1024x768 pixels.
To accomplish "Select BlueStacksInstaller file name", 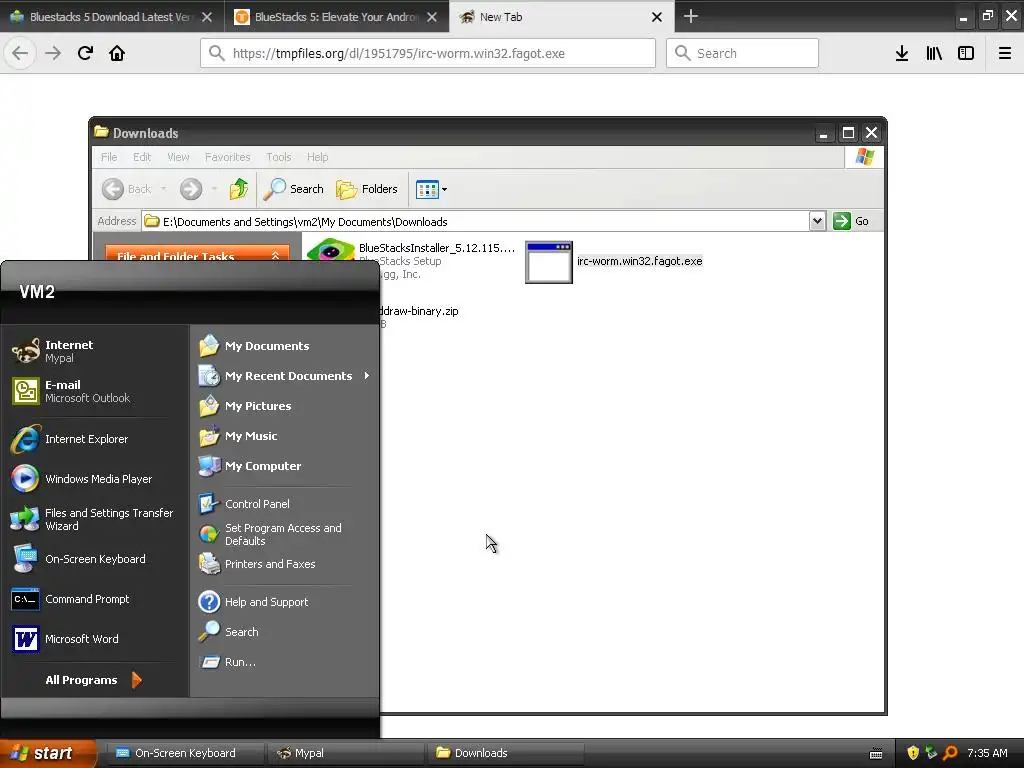I will pyautogui.click(x=437, y=248).
